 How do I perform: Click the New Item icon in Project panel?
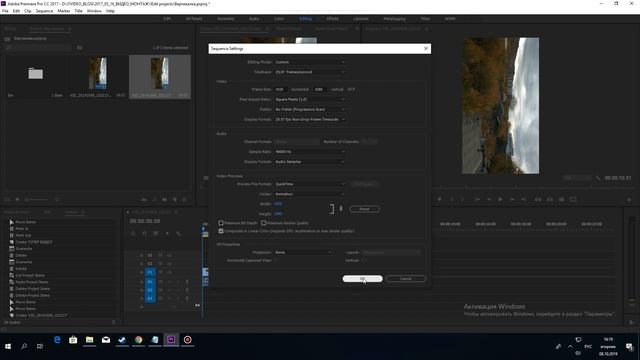click(x=175, y=200)
